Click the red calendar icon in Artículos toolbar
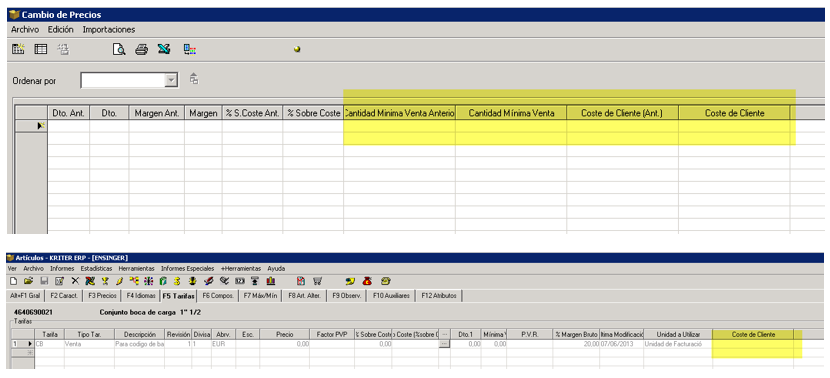Viewport: 830px width, 378px height. pyautogui.click(x=301, y=281)
